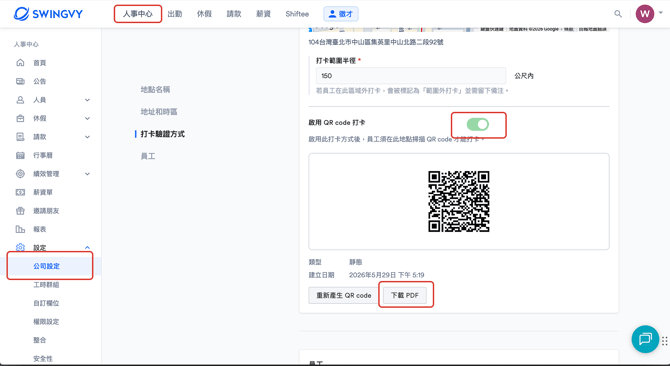Viewport: 670px width, 366px height.
Task: Click the 公告 announcement icon
Action: (20, 81)
